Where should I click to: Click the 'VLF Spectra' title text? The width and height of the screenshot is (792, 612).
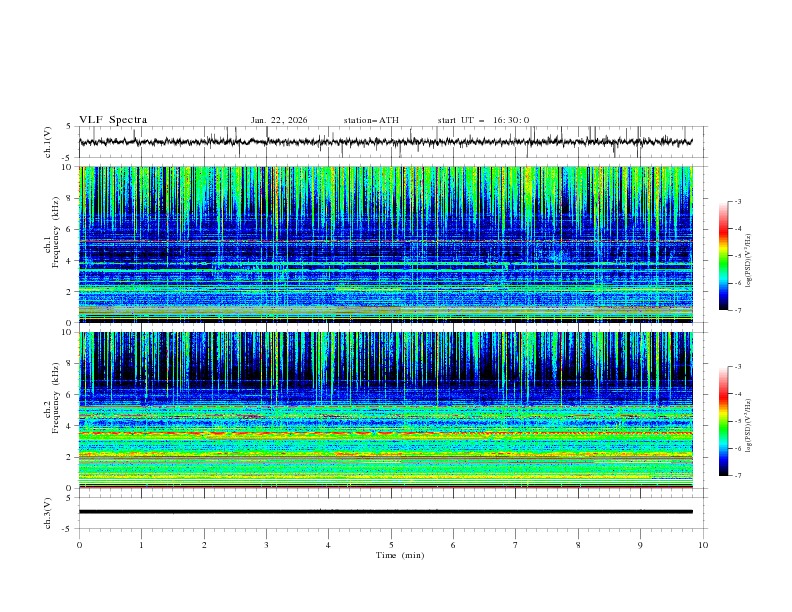(113, 120)
